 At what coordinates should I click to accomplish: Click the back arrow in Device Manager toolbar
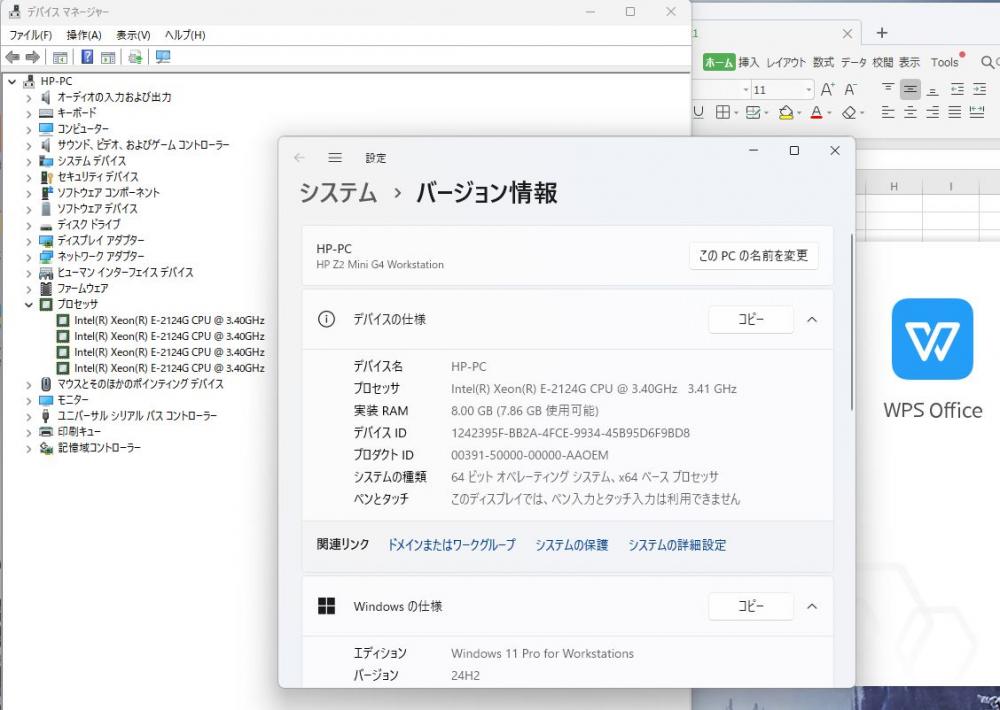point(12,57)
